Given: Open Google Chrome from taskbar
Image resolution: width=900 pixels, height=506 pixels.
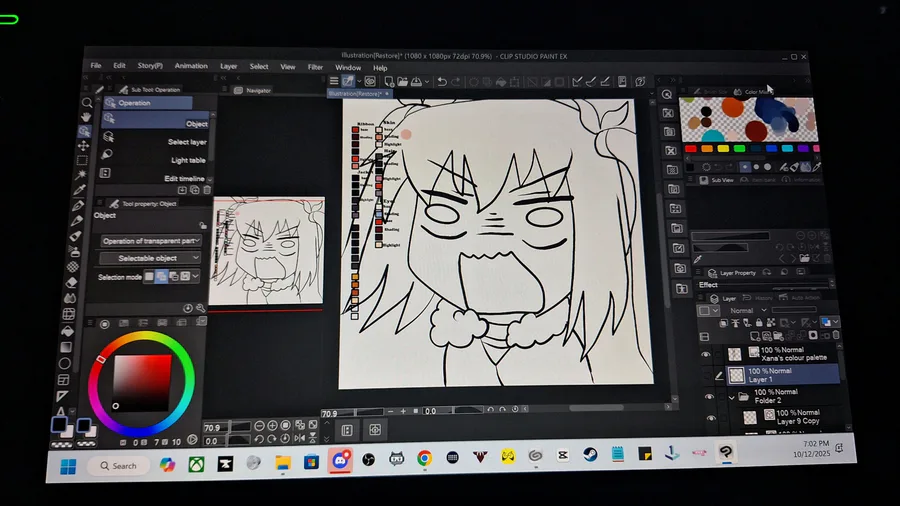Looking at the screenshot, I should [424, 458].
